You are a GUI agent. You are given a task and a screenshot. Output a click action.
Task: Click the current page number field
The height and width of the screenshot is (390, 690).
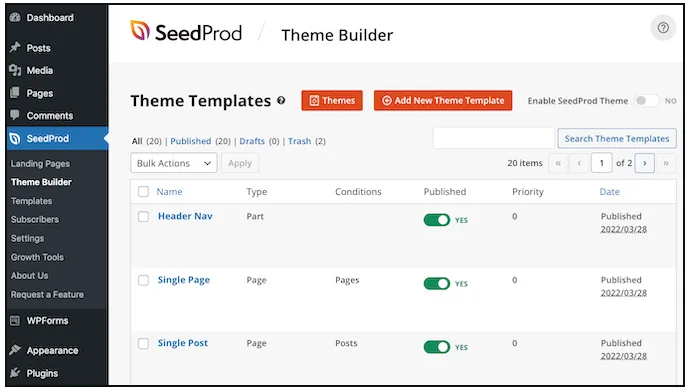[602, 163]
